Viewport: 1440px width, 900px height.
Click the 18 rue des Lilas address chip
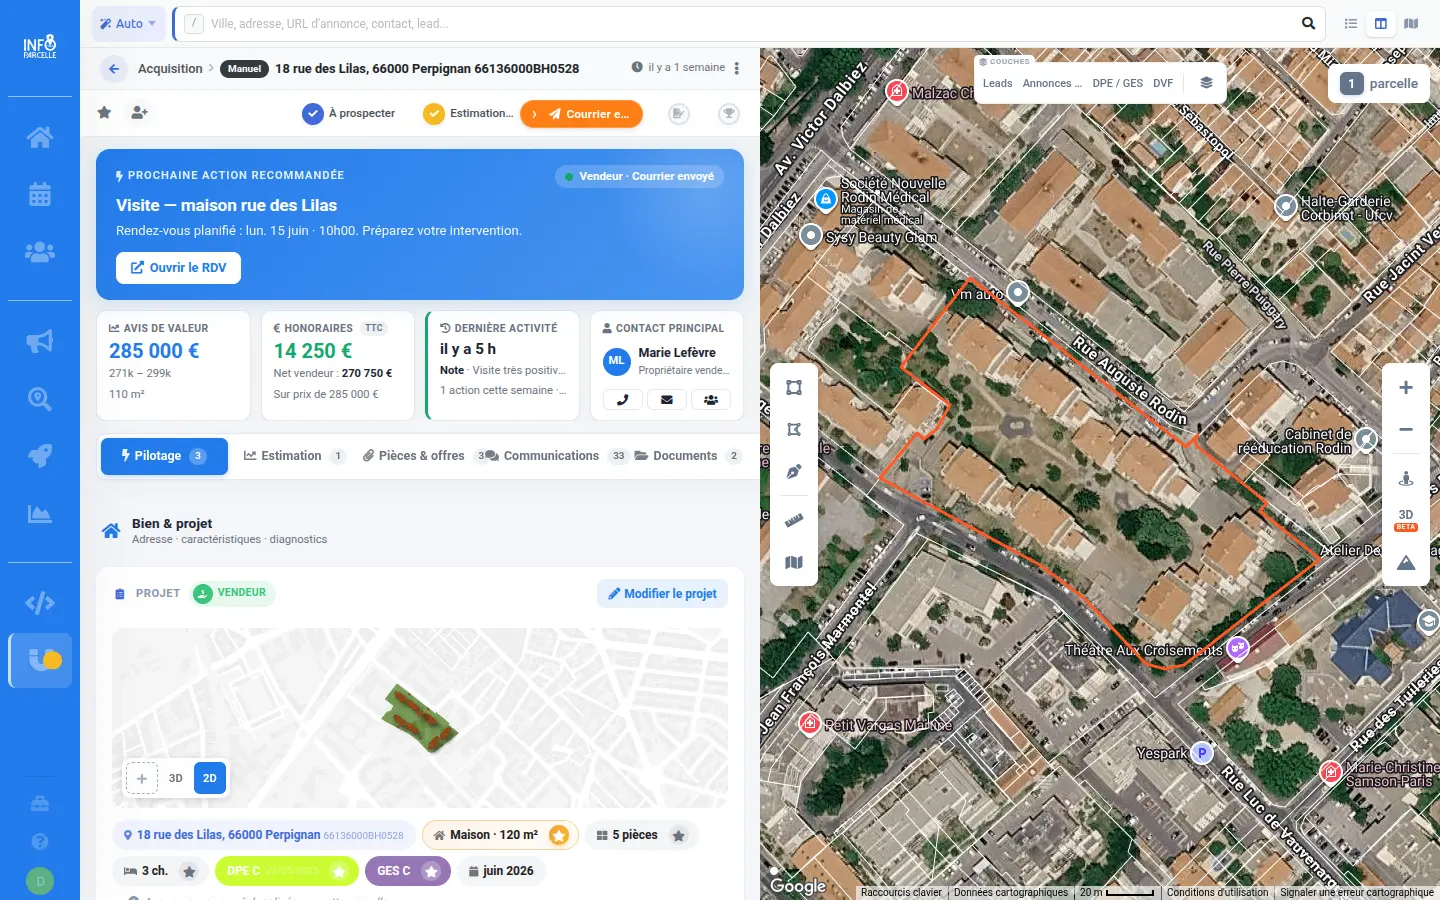264,835
